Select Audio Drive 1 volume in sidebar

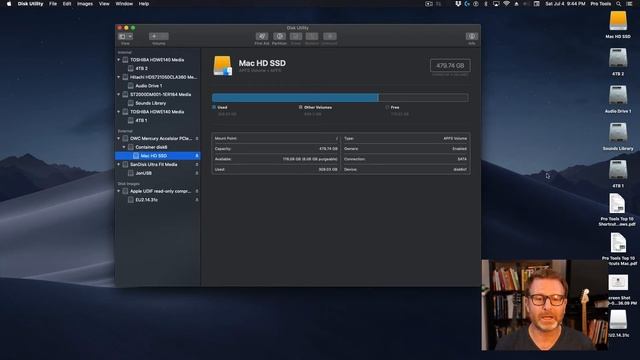click(158, 86)
